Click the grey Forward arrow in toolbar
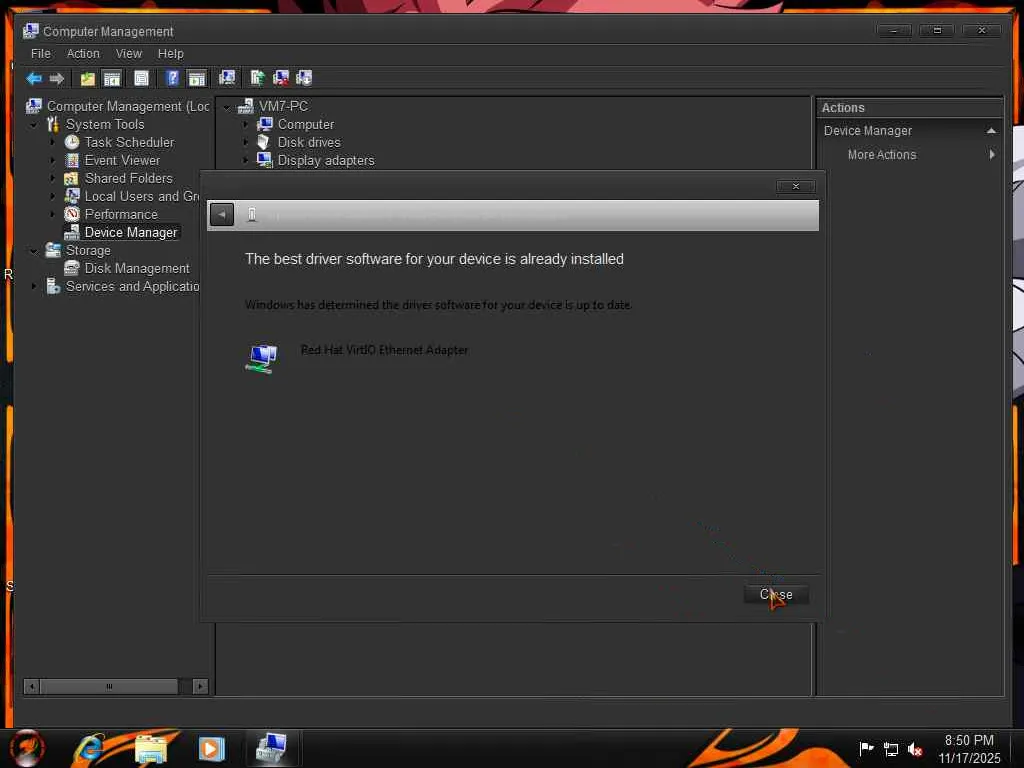The height and width of the screenshot is (768, 1024). [57, 78]
